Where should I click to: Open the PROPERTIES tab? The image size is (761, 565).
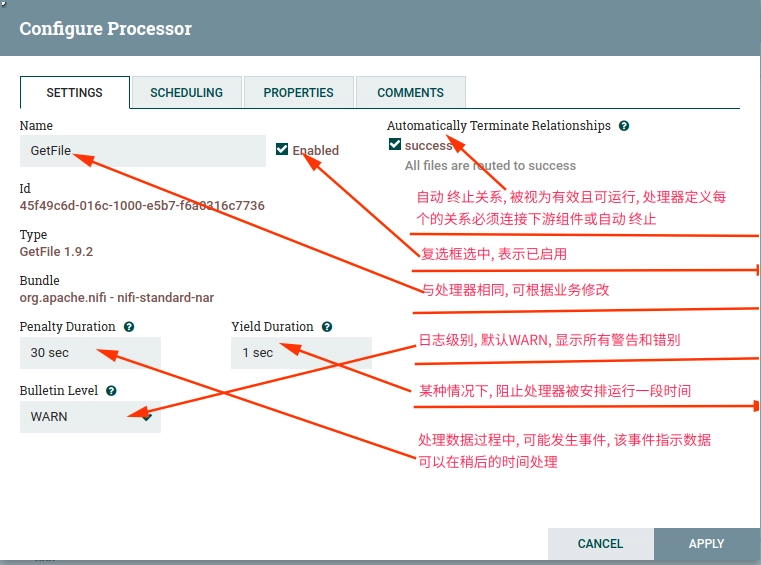pos(298,92)
